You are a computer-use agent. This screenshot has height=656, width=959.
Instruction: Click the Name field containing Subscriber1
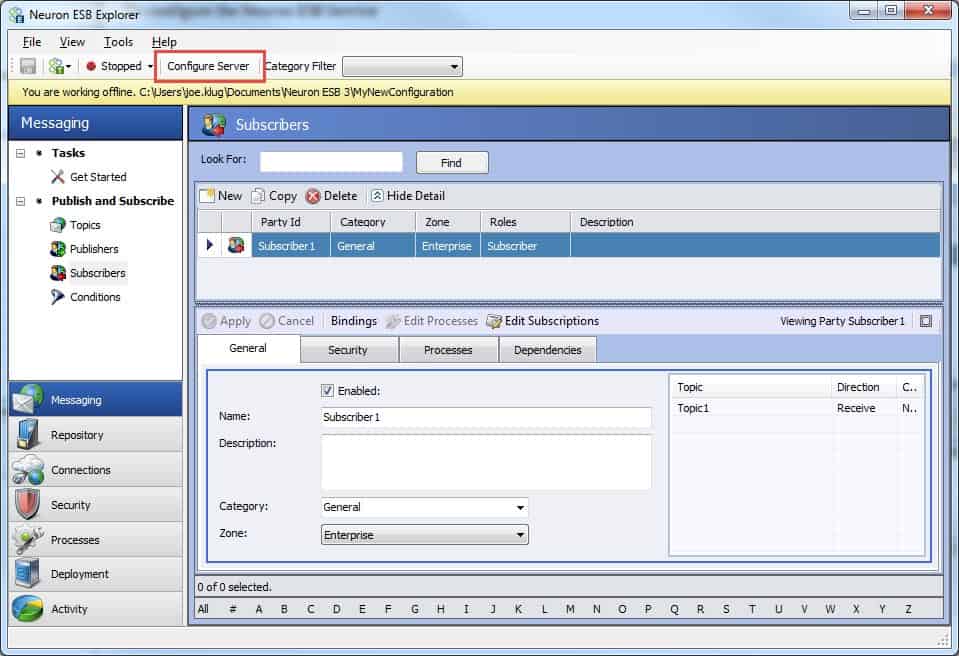click(486, 417)
